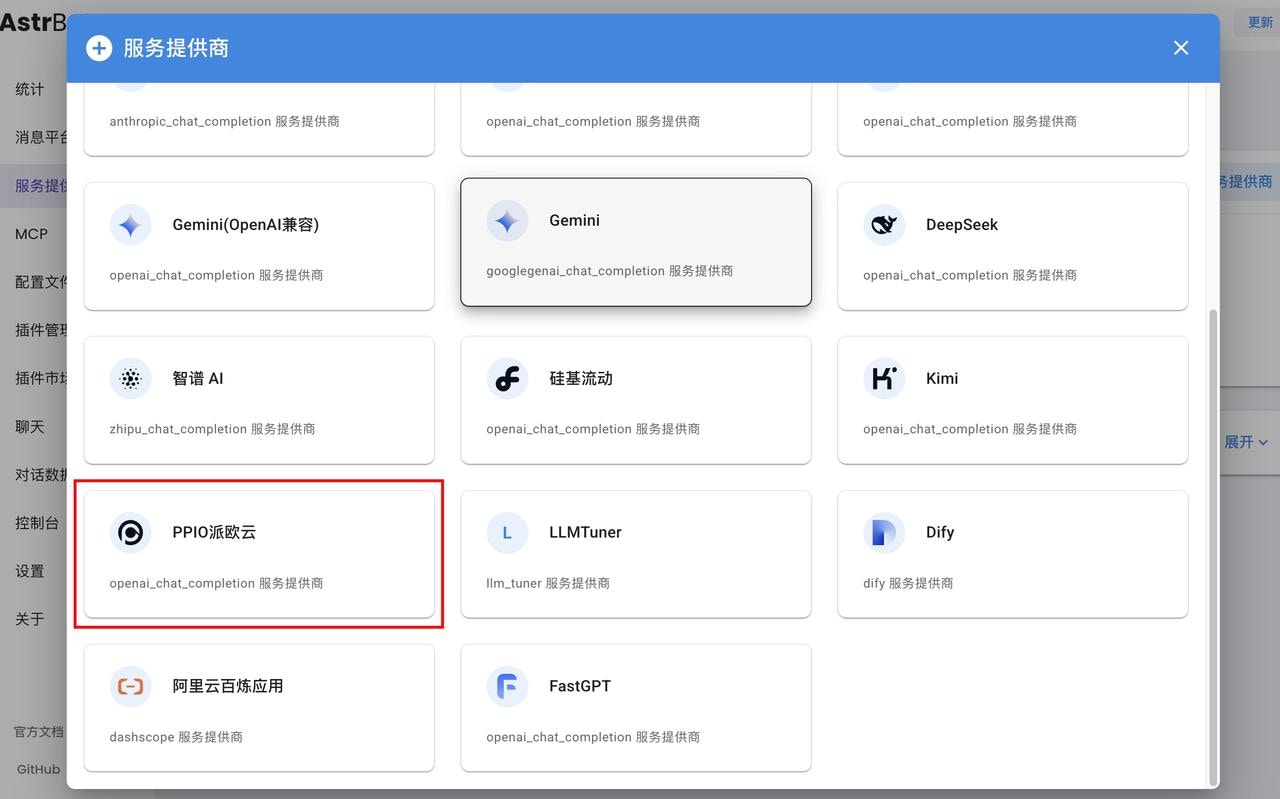Screen dimensions: 1280x799
Task: Click dify 服务提供商 text
Action: click(908, 583)
